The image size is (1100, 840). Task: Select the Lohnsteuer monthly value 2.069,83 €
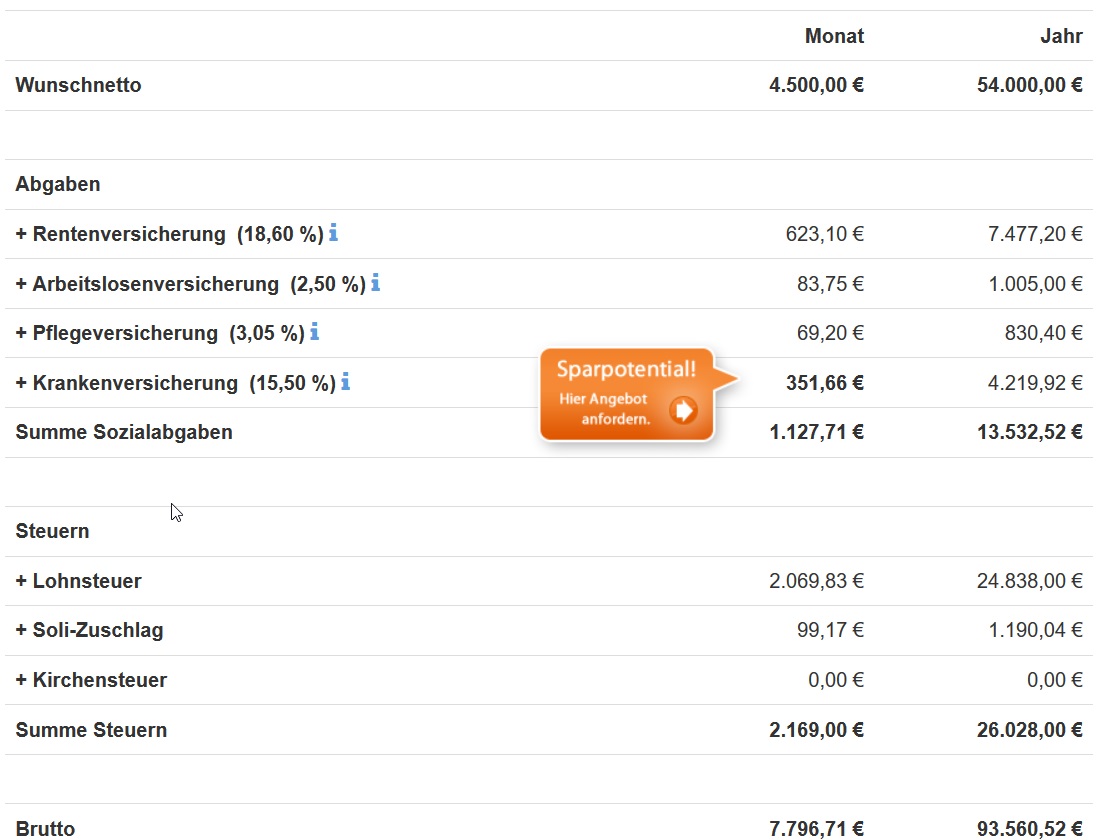pyautogui.click(x=816, y=581)
